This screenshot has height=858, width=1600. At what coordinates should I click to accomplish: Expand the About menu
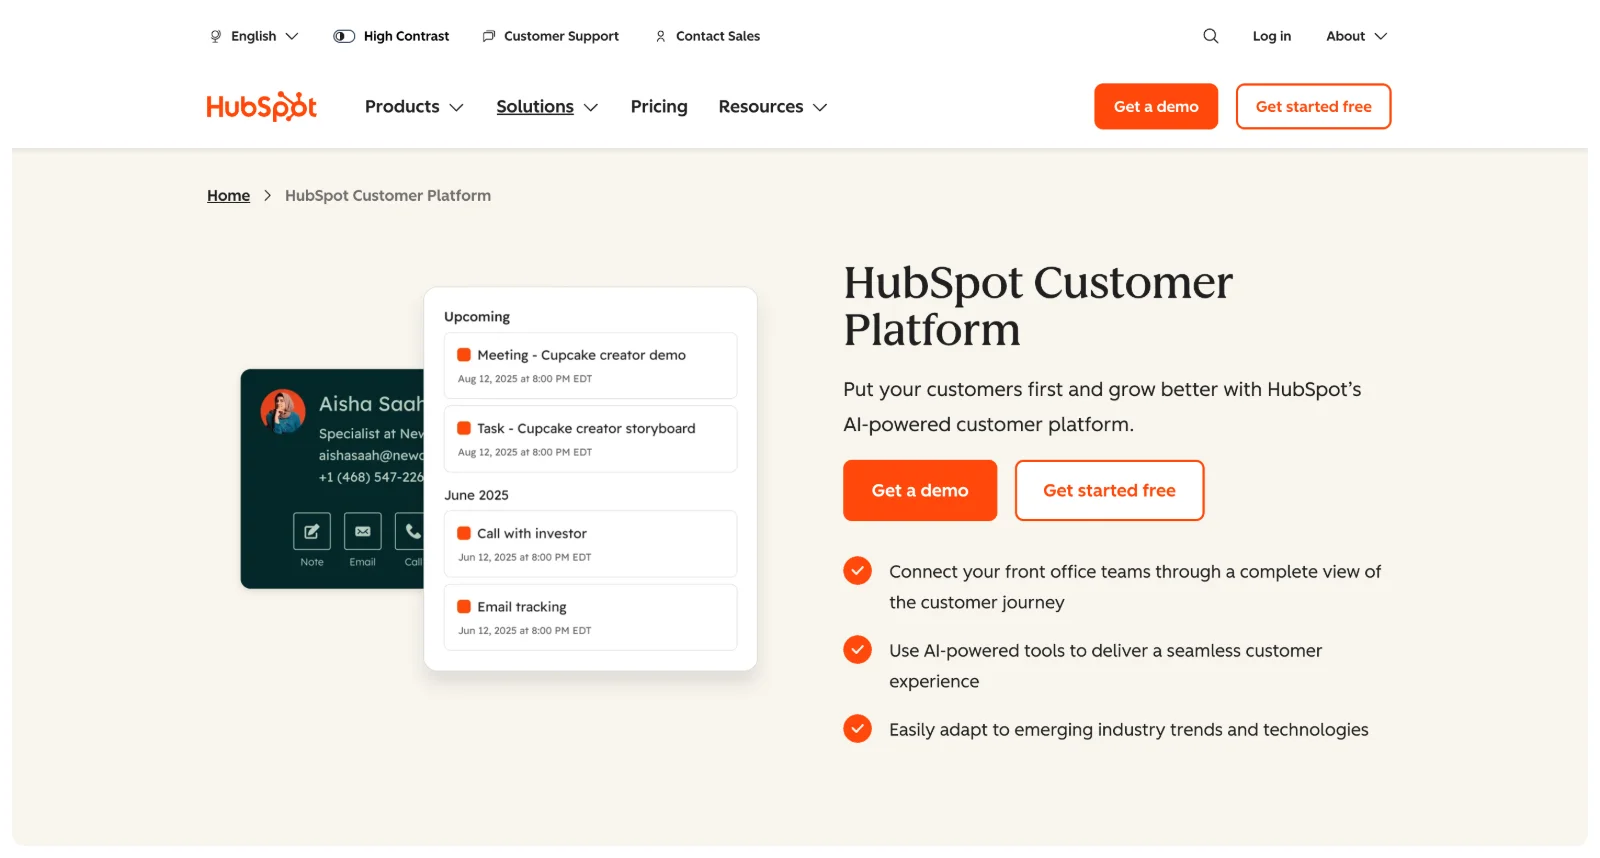1356,36
